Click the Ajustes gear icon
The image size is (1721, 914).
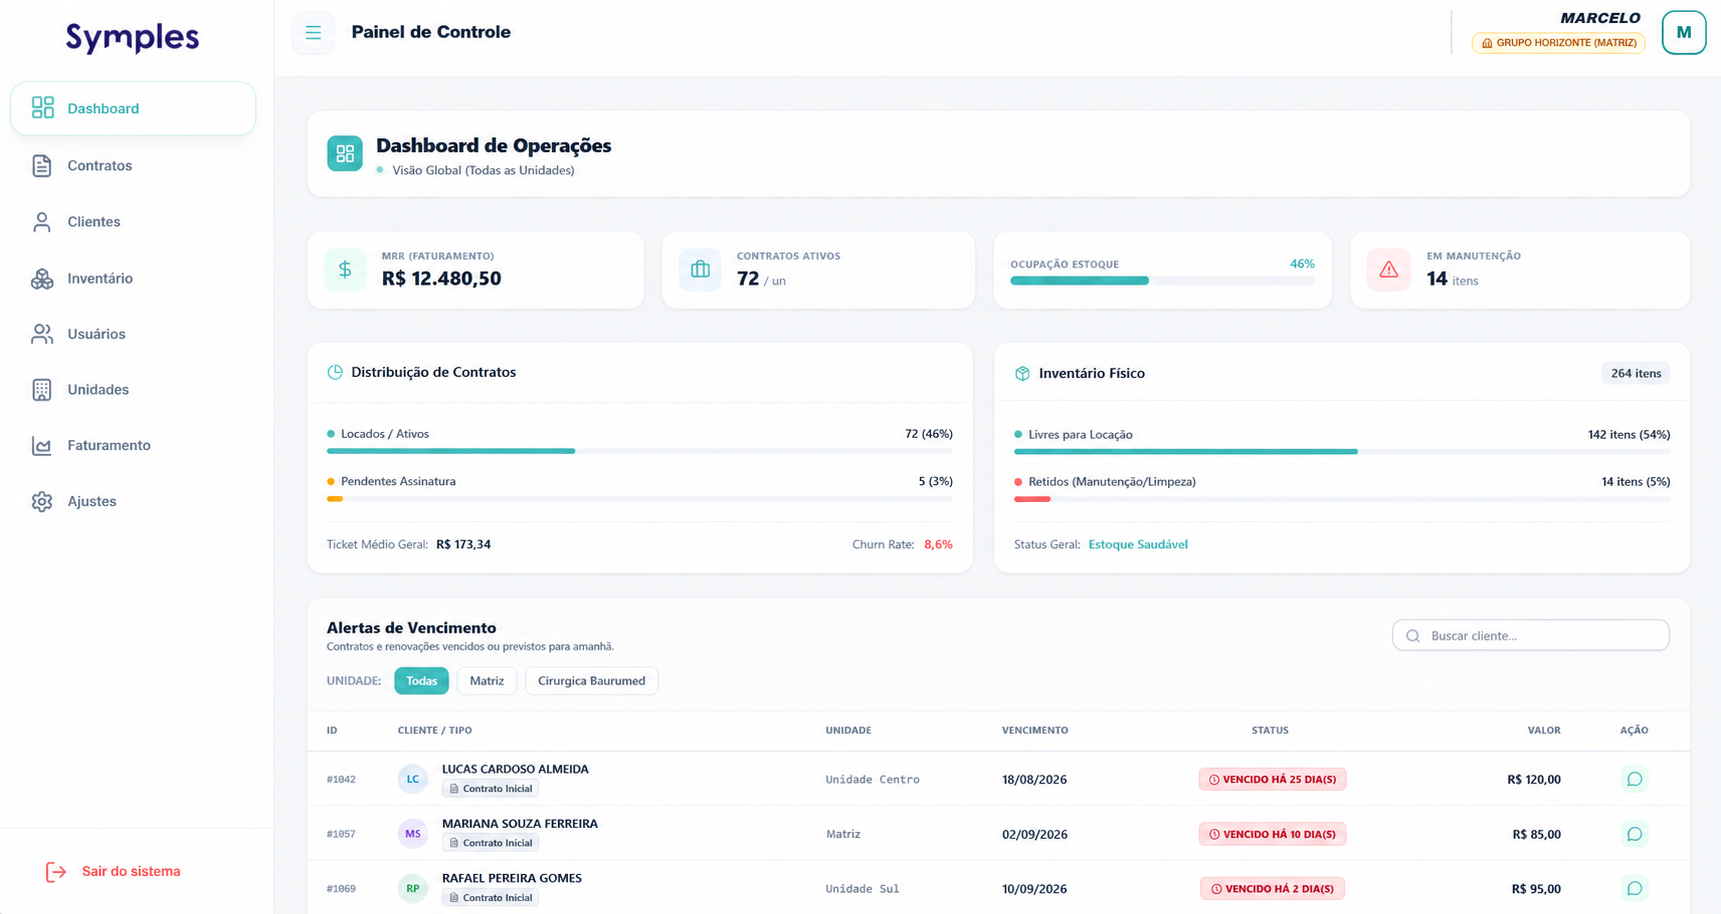coord(42,502)
